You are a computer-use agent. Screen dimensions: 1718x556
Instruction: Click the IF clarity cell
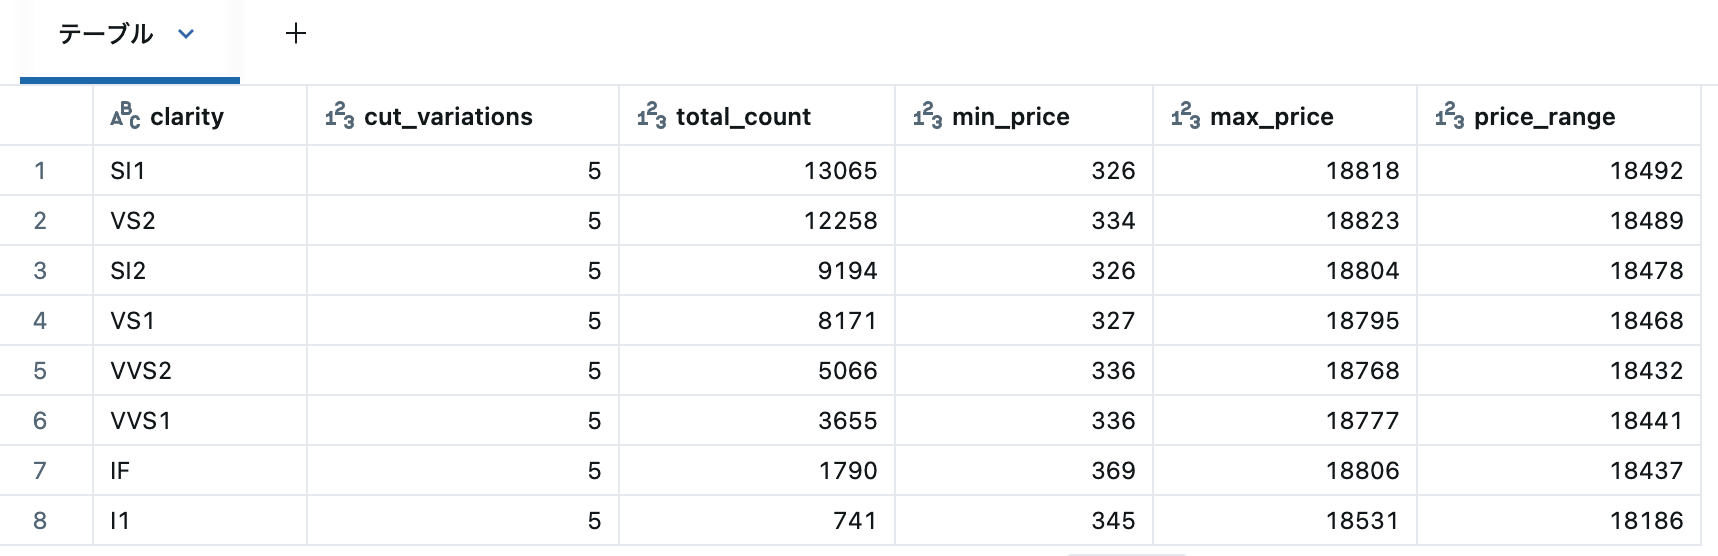coord(200,471)
